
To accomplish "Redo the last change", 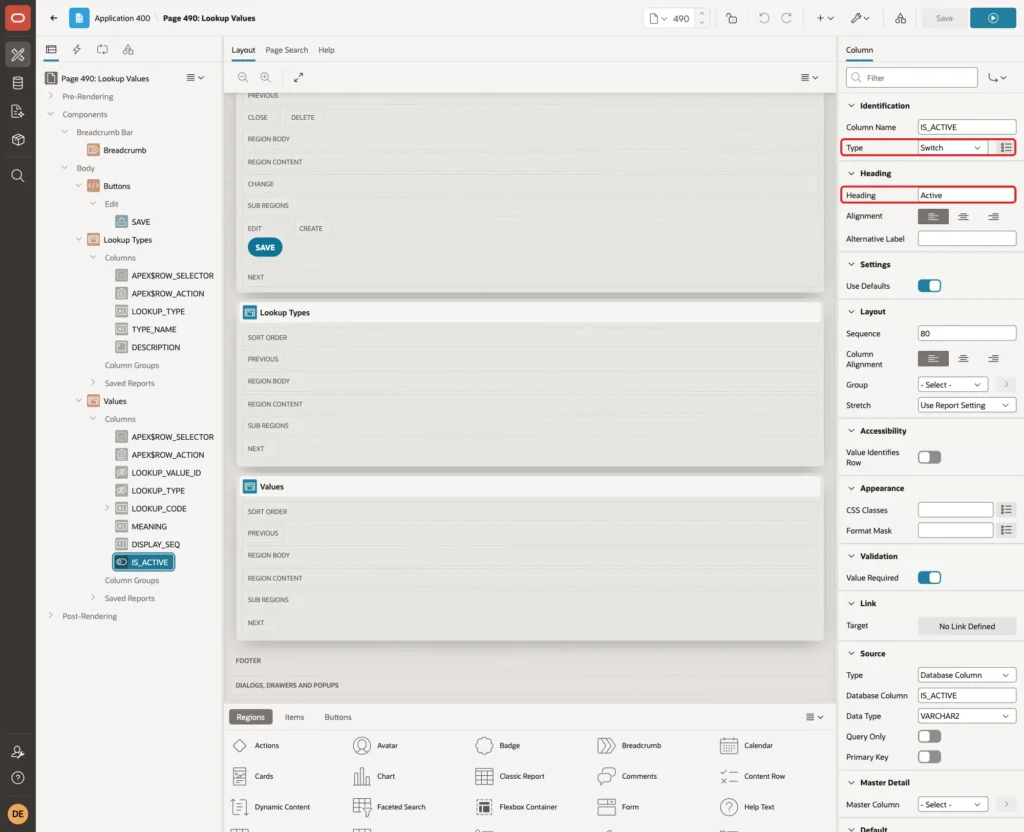I will [x=787, y=18].
